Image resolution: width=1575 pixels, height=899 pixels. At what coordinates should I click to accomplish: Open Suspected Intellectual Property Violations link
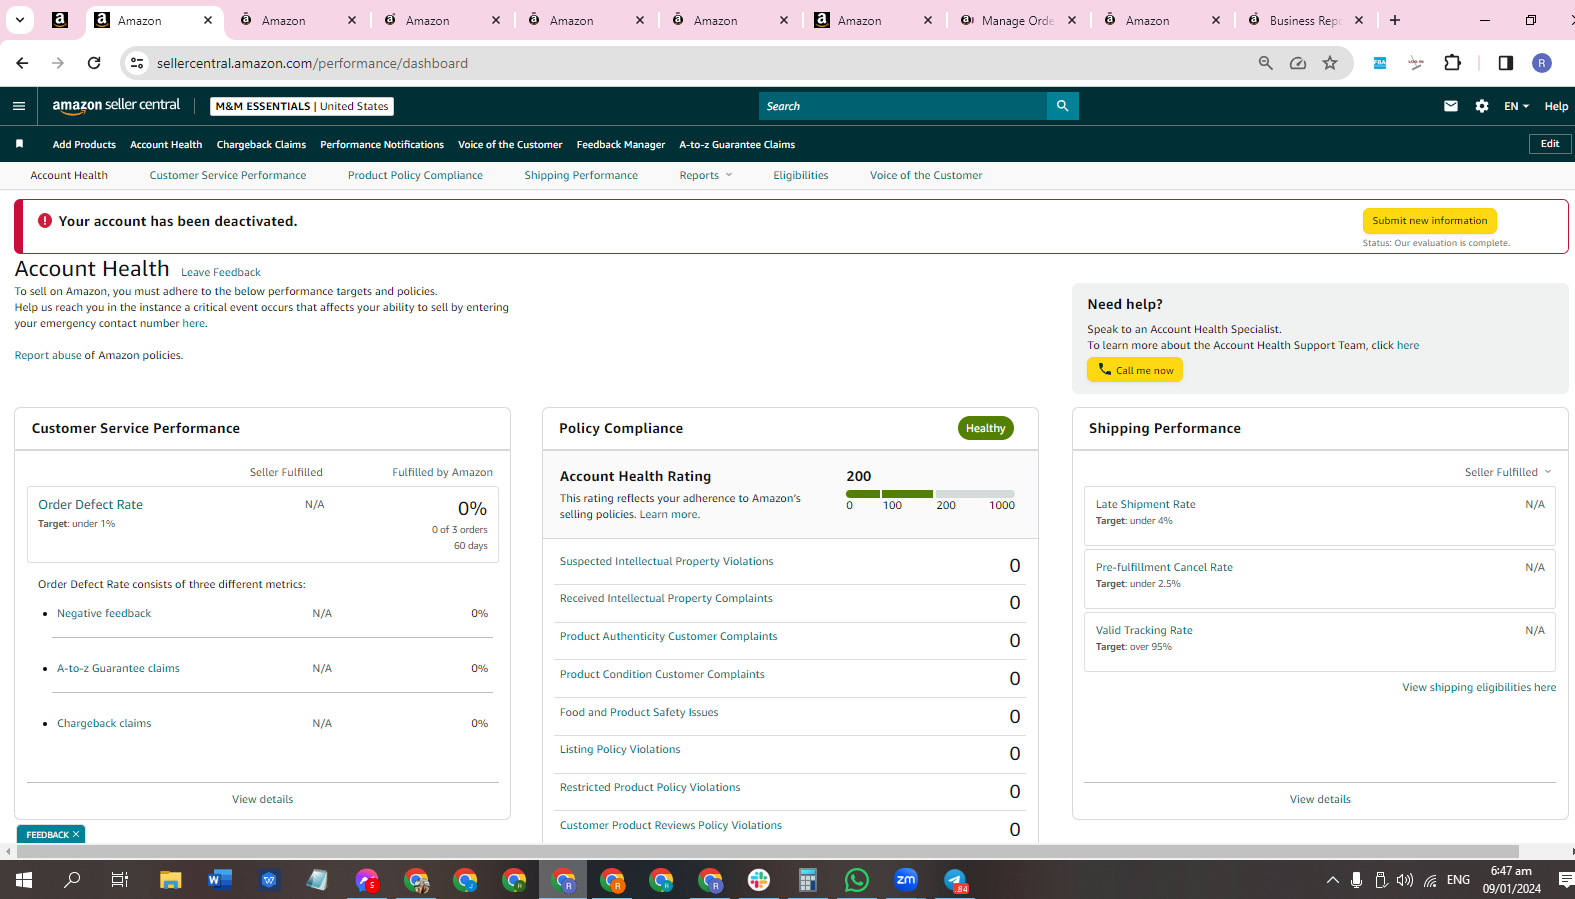(x=666, y=562)
